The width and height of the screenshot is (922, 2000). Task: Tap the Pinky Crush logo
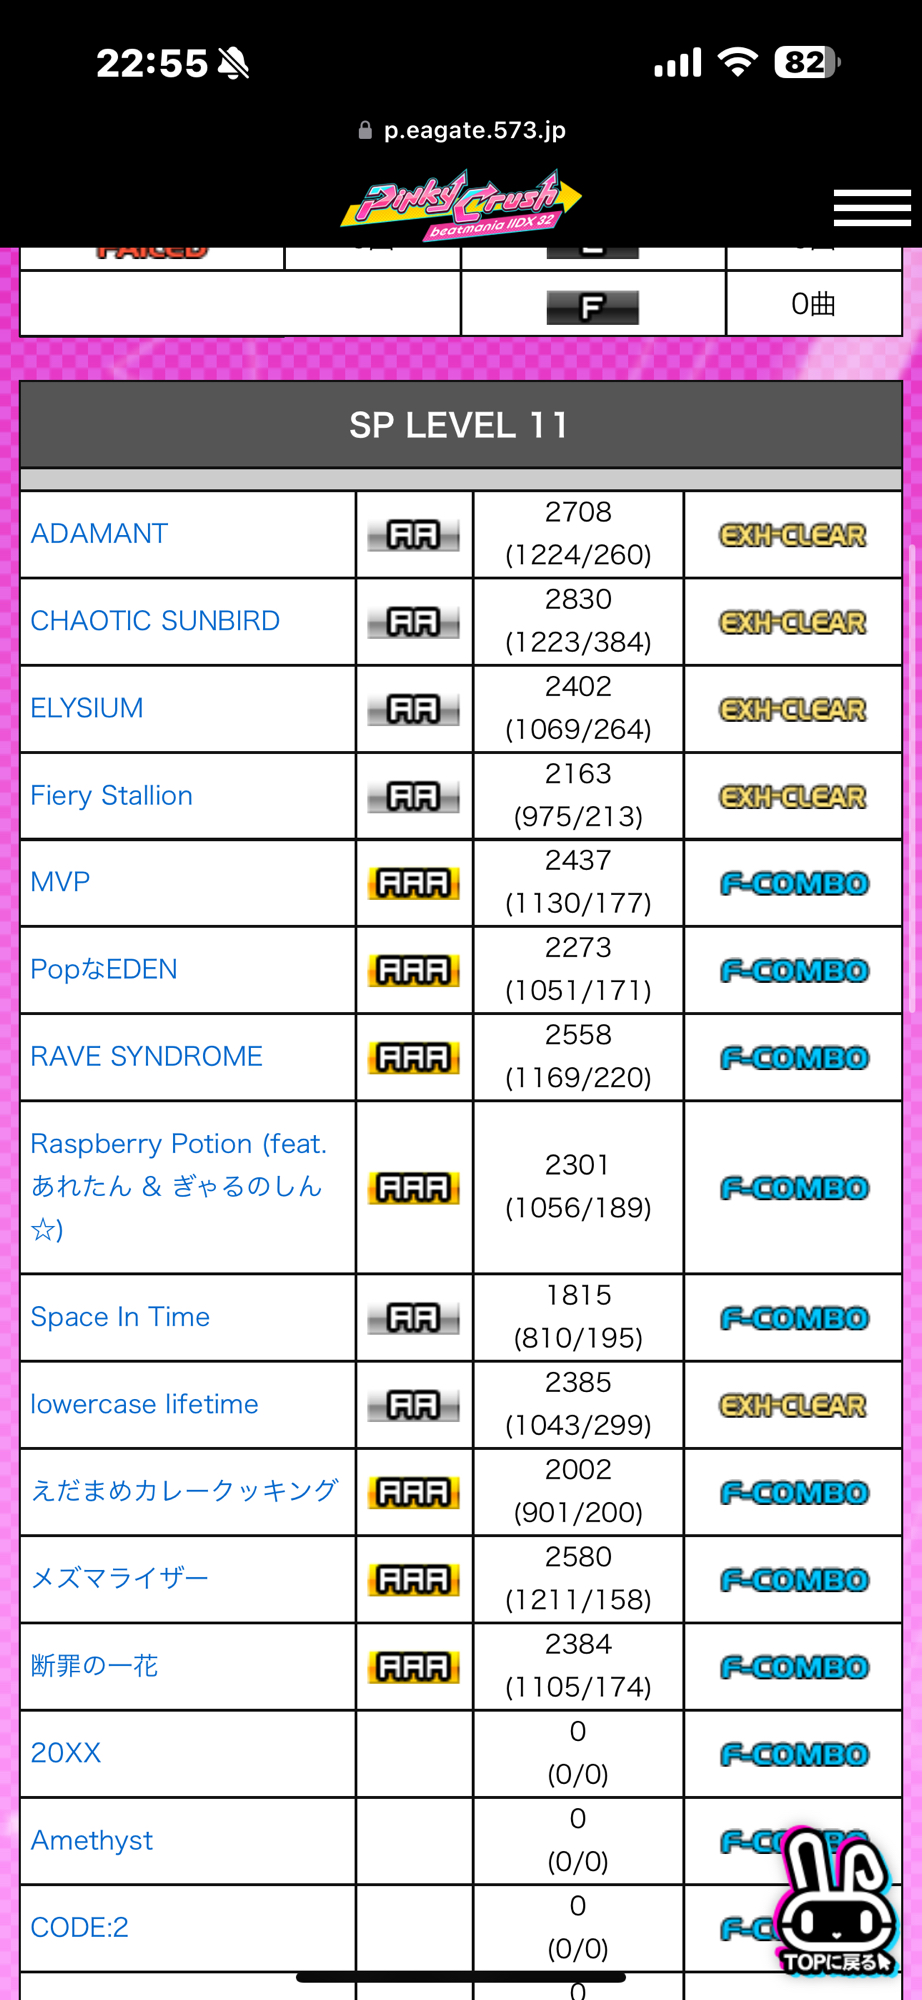461,205
